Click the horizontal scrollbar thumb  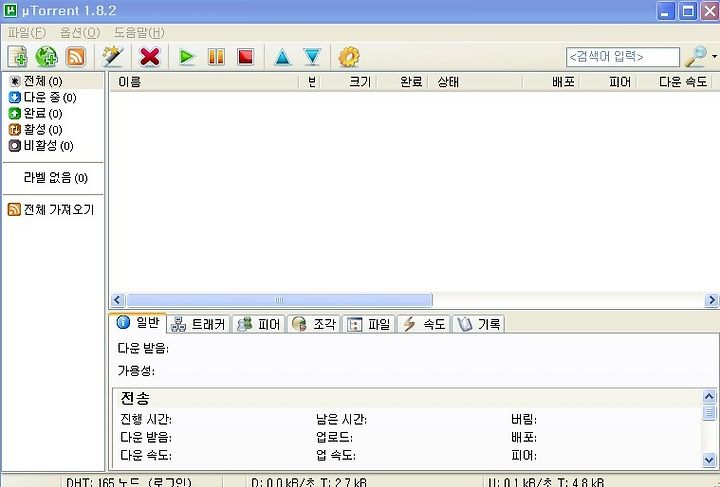tap(279, 300)
